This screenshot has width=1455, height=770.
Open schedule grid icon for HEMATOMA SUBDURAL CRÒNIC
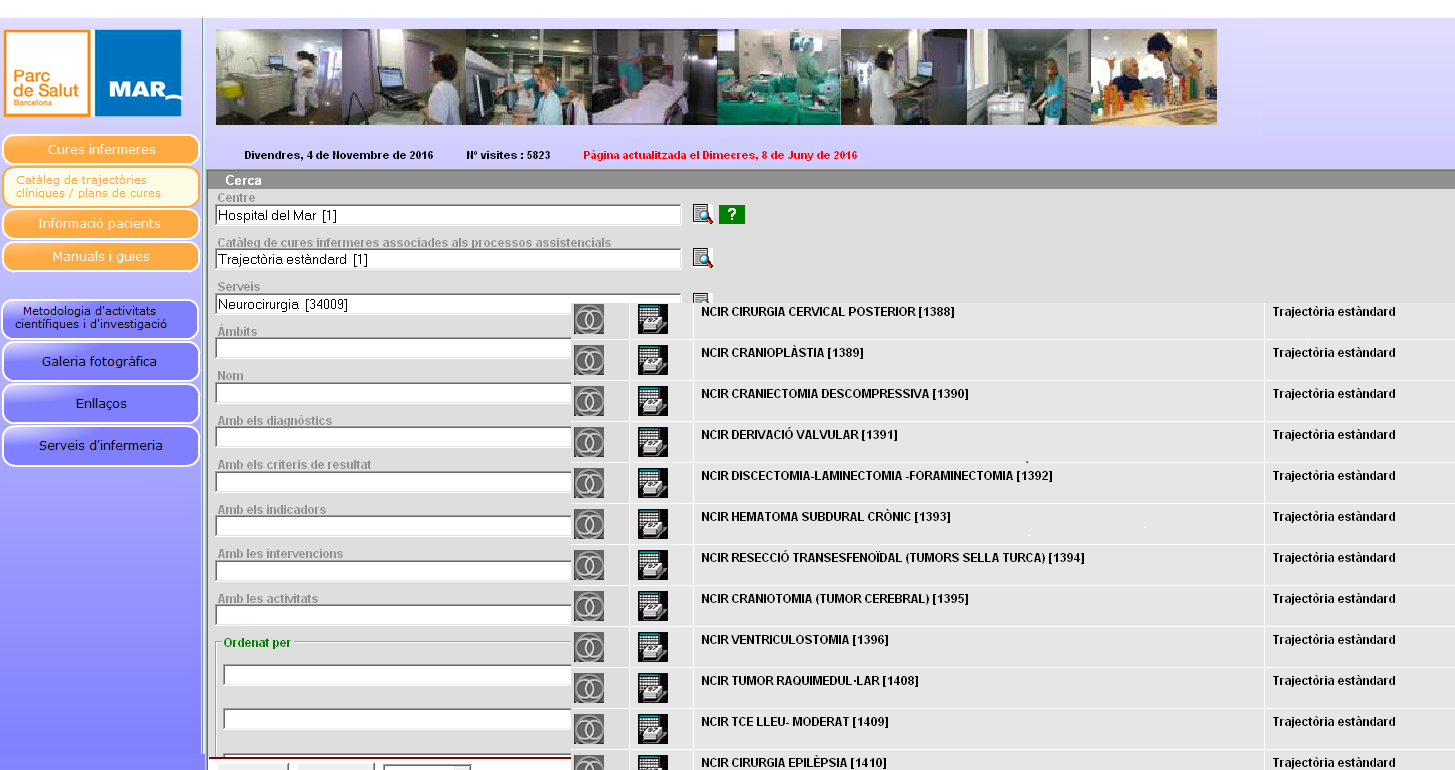click(x=653, y=524)
